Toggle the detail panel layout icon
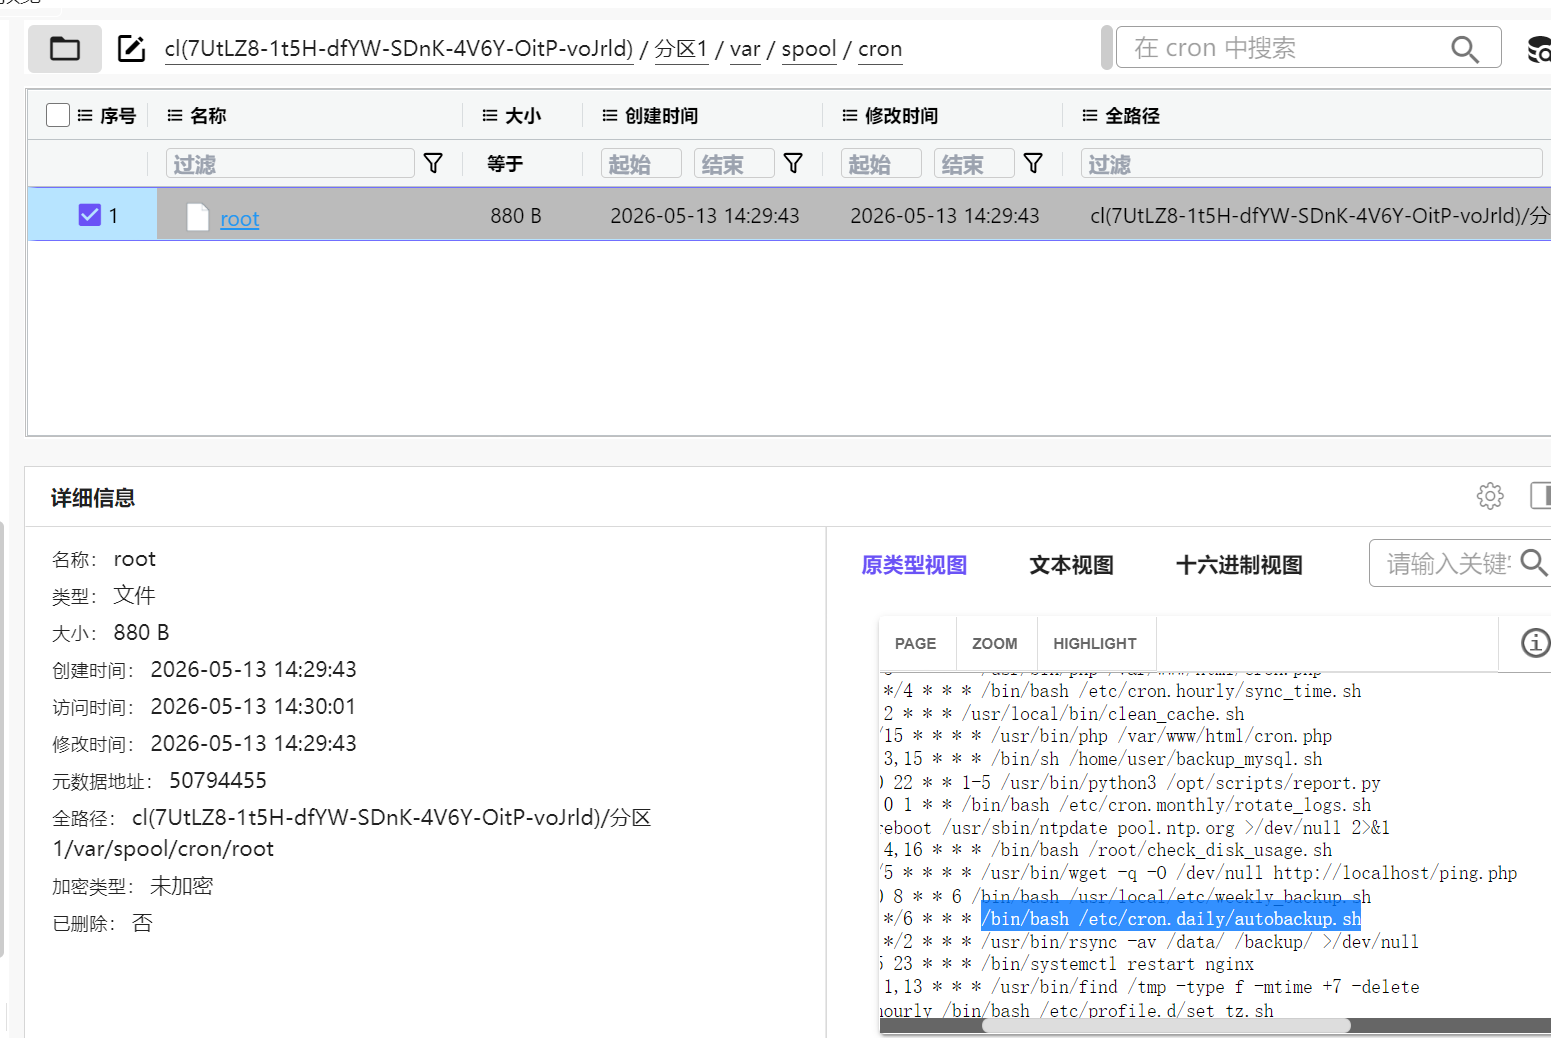1551x1038 pixels. point(1540,495)
